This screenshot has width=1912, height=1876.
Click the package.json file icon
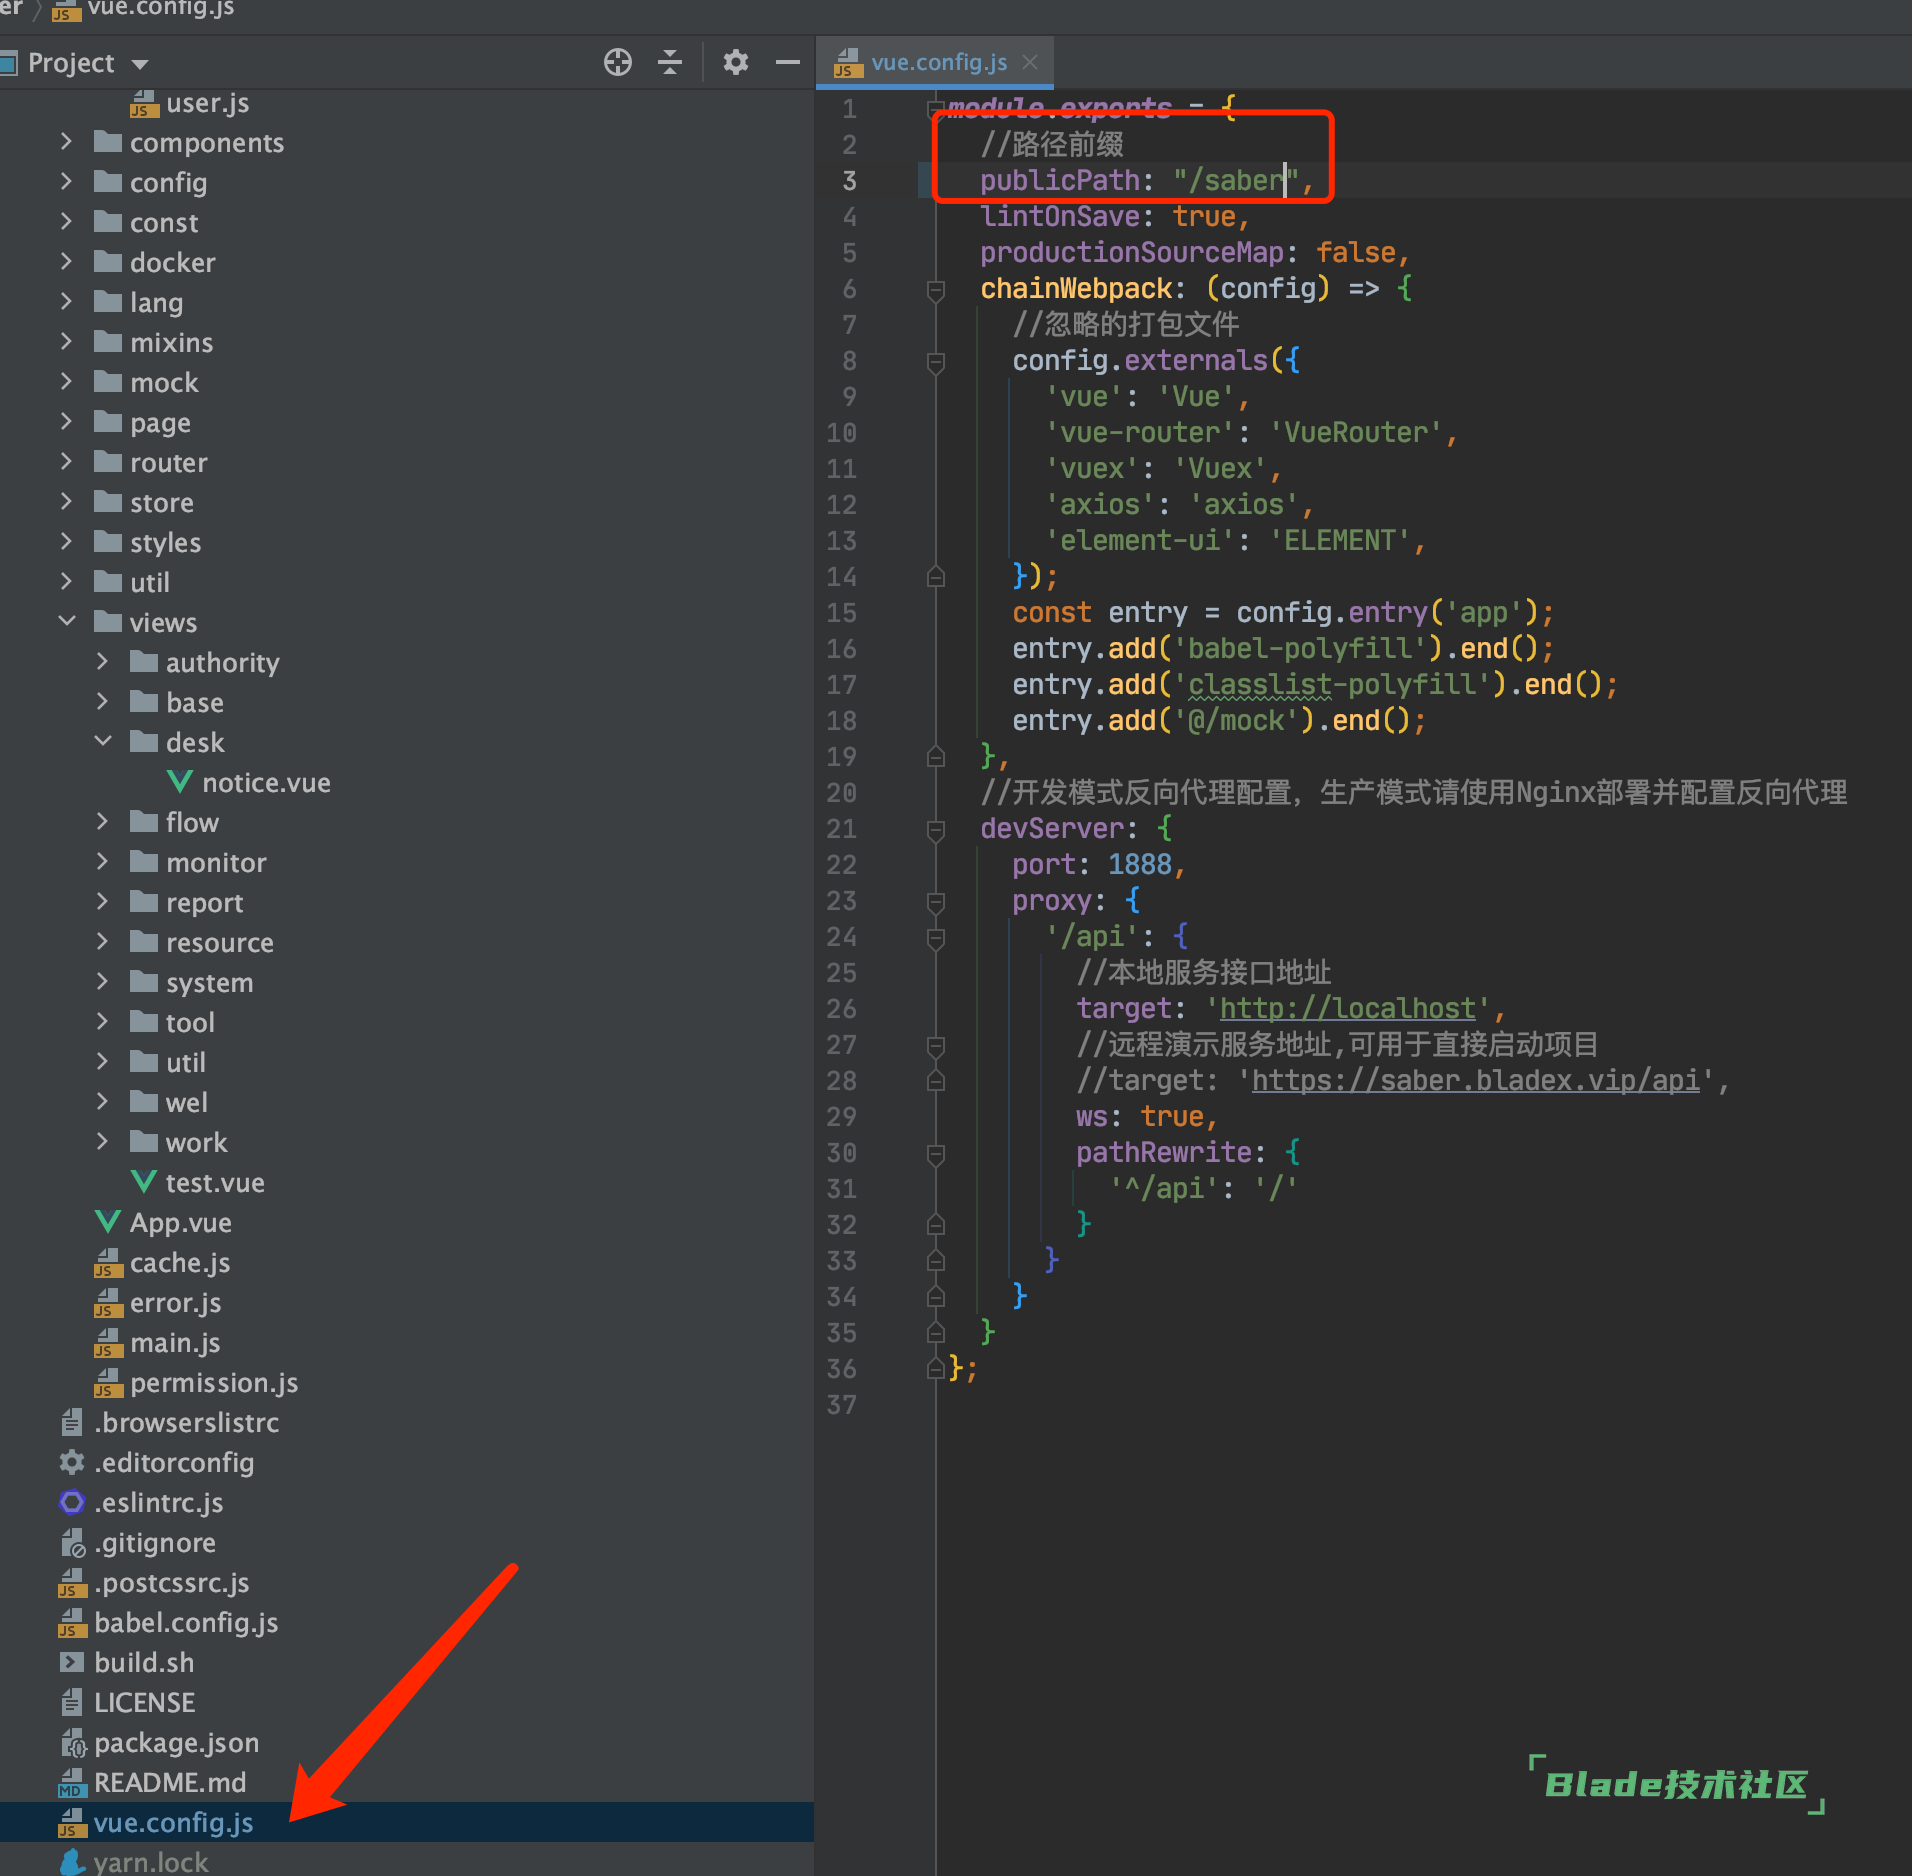point(72,1743)
